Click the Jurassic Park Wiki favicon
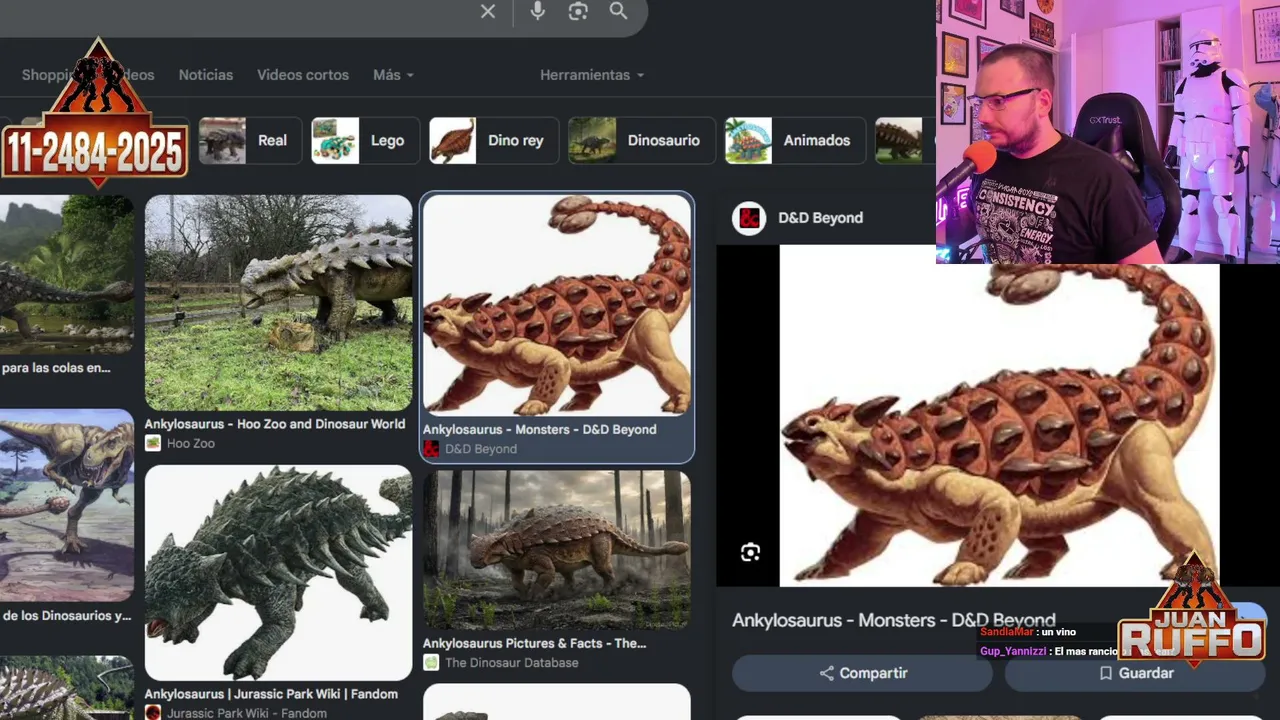Screen dimensions: 1280x720 153,713
